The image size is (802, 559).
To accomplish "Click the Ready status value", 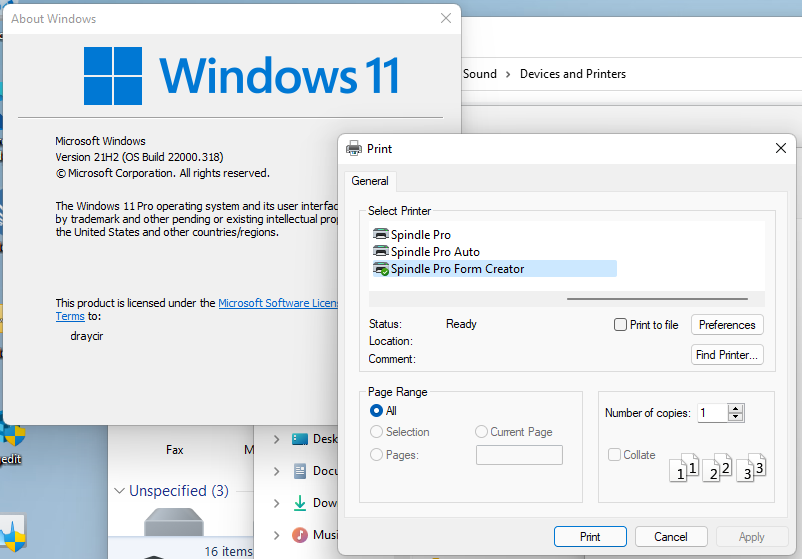I will (x=461, y=324).
